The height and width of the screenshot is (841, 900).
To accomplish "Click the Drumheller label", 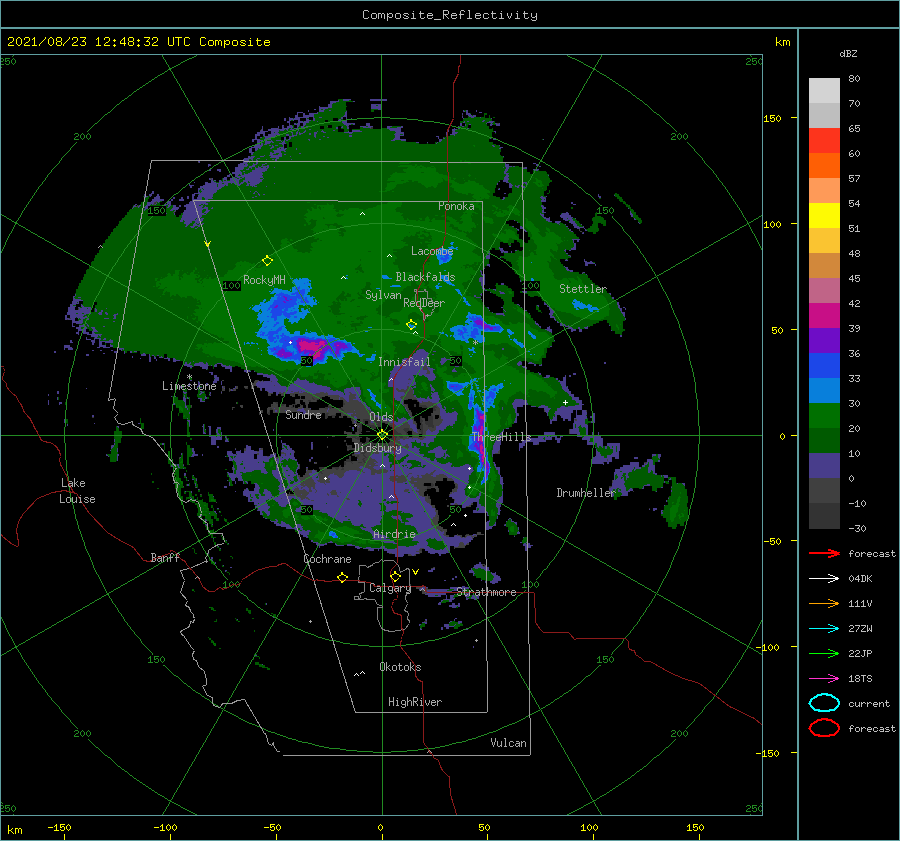I will click(585, 493).
